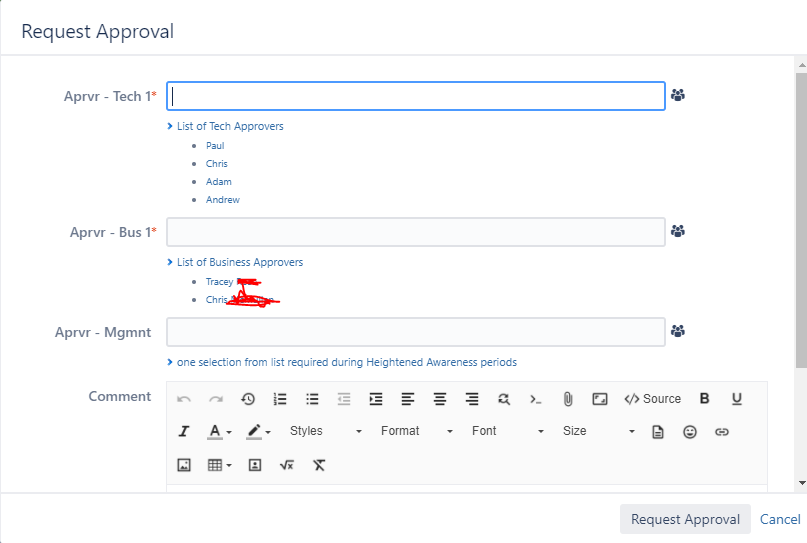Screen dimensions: 807x543
Task: Cancel the approval request
Action: [x=780, y=519]
